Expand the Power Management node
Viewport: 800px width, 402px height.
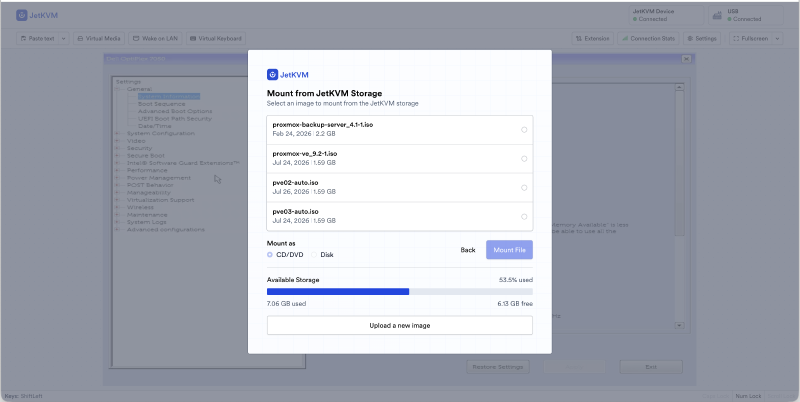[117, 178]
